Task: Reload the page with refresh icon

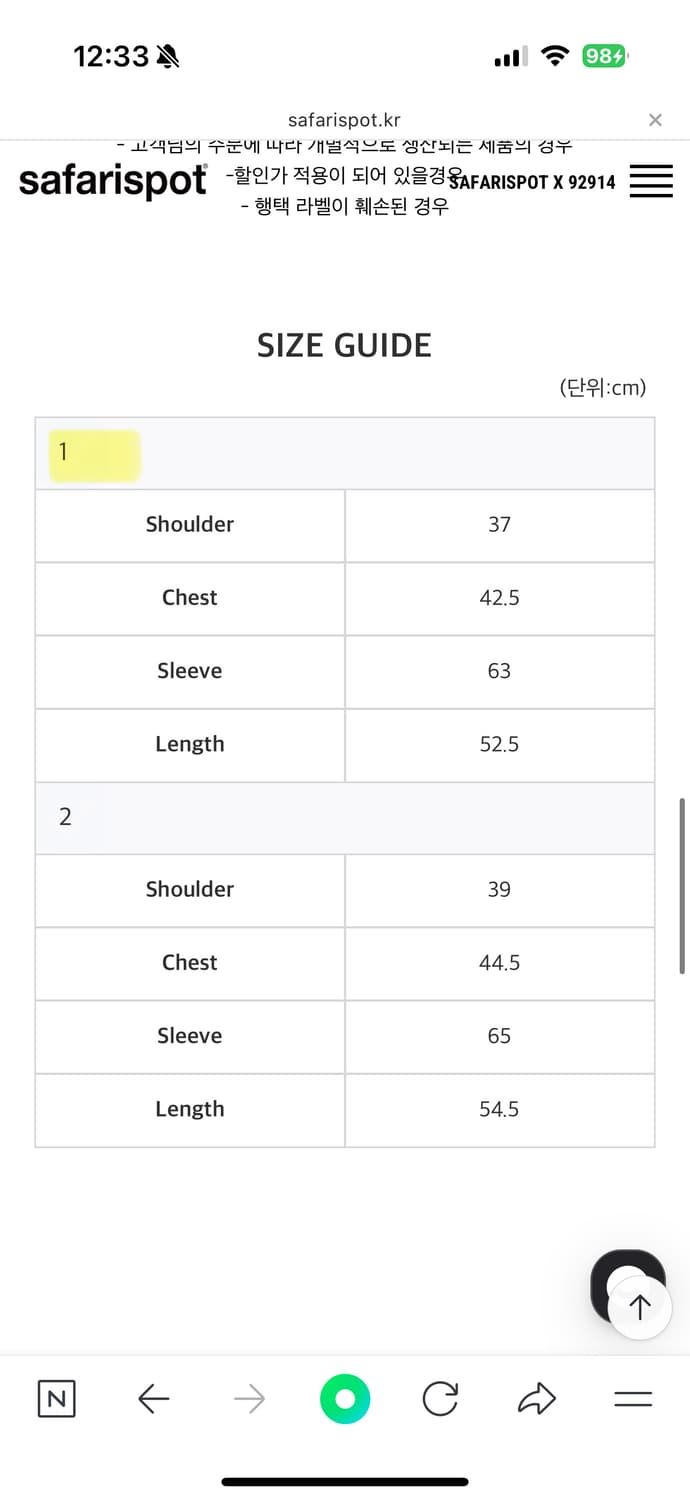Action: coord(440,1399)
